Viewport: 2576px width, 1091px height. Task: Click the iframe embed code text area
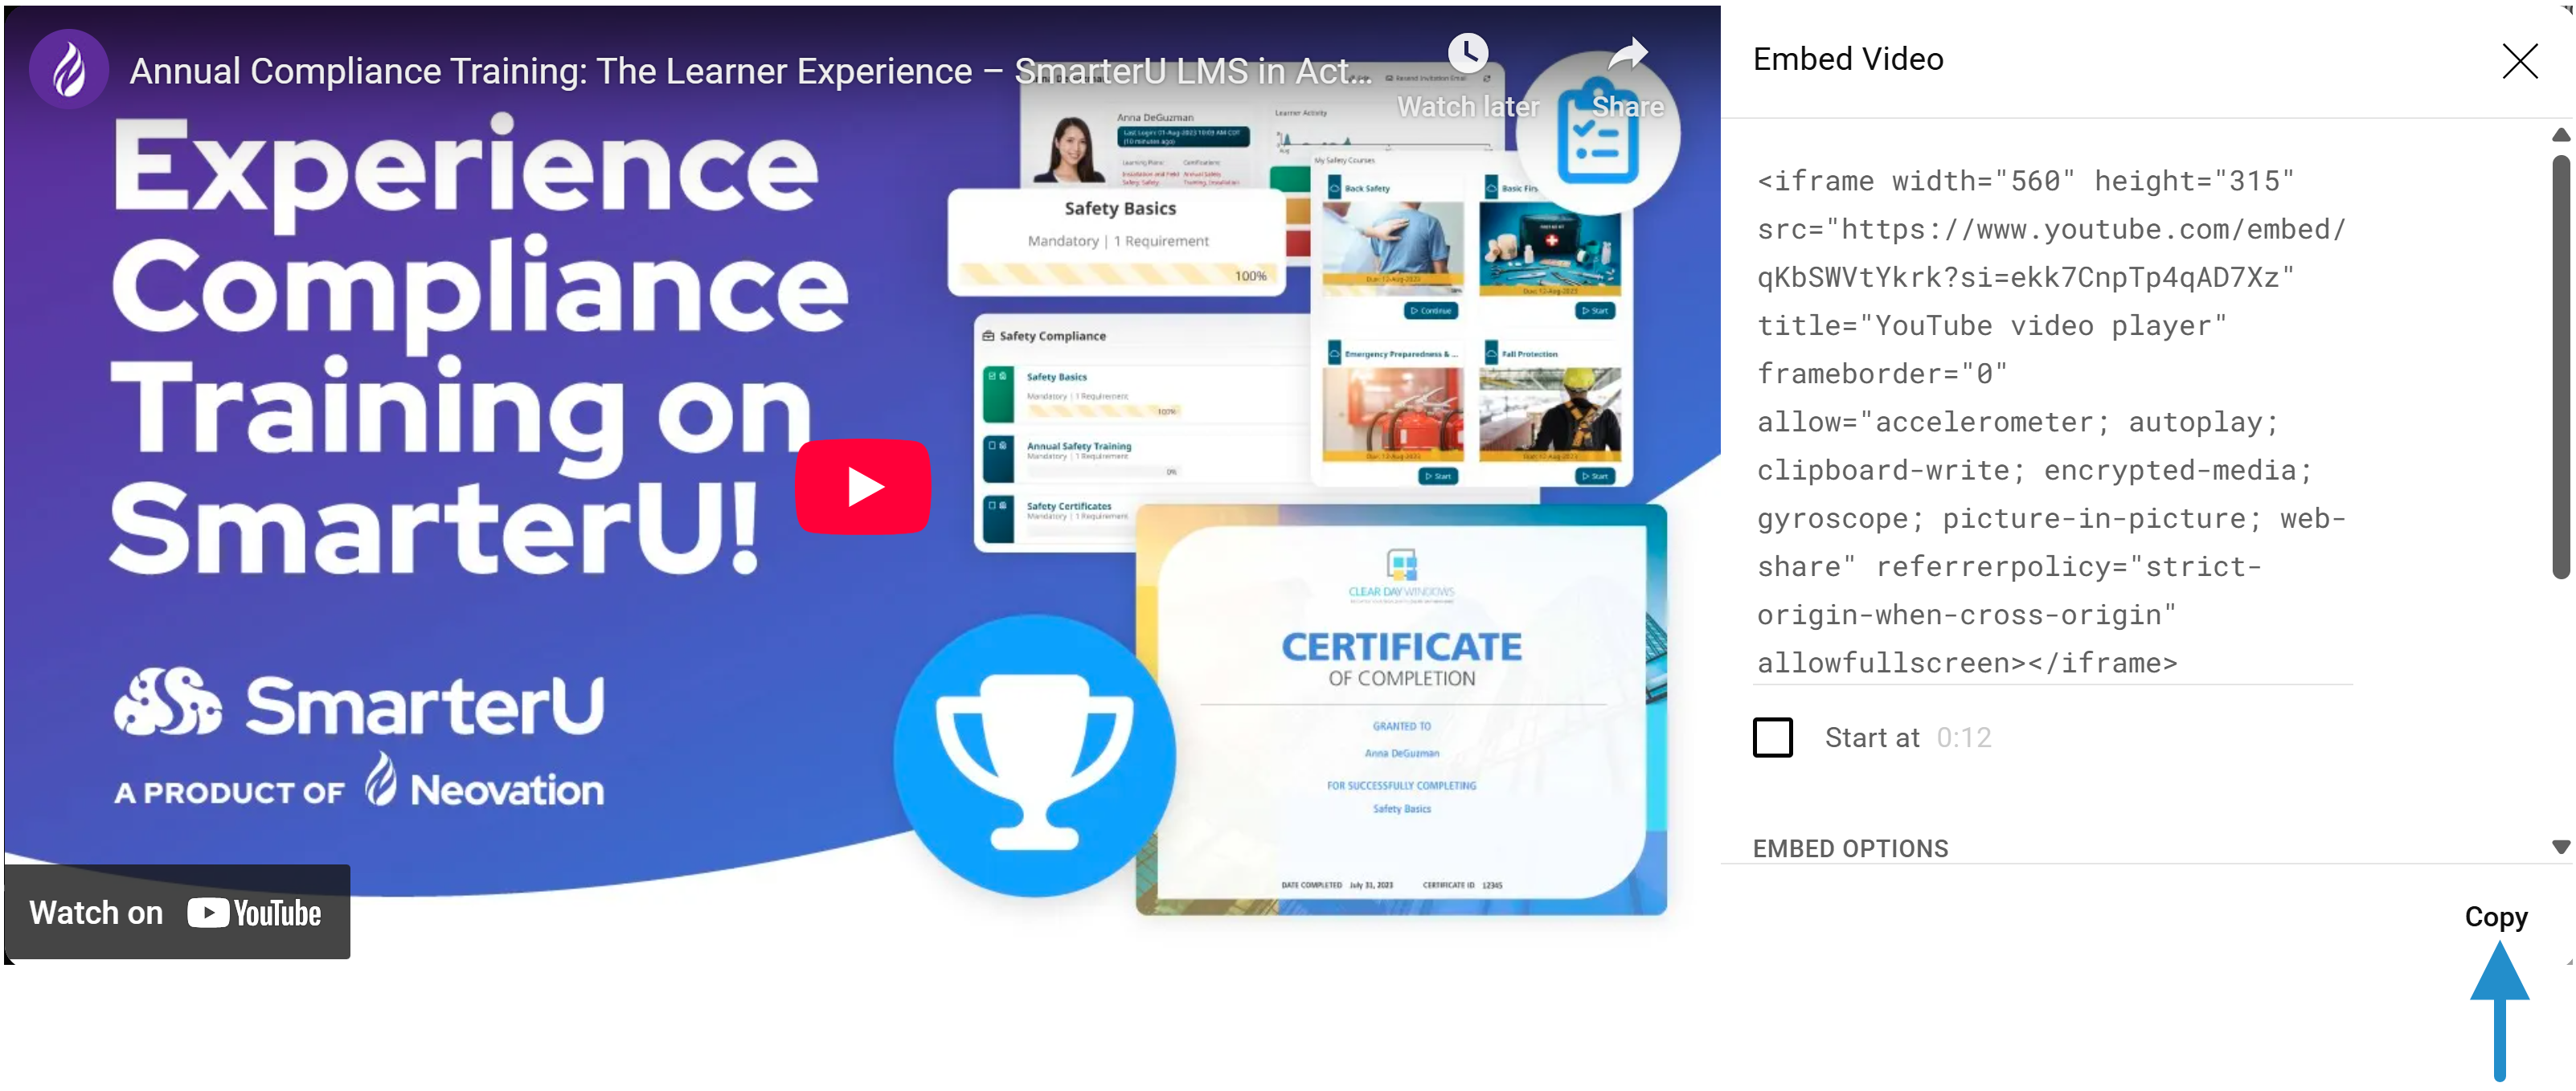point(2052,421)
